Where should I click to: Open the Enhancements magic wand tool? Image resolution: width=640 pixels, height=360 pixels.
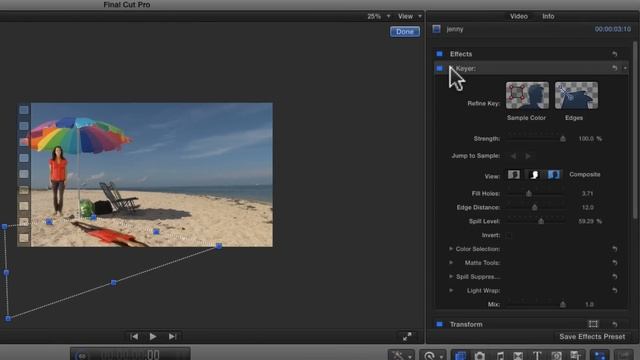point(398,356)
